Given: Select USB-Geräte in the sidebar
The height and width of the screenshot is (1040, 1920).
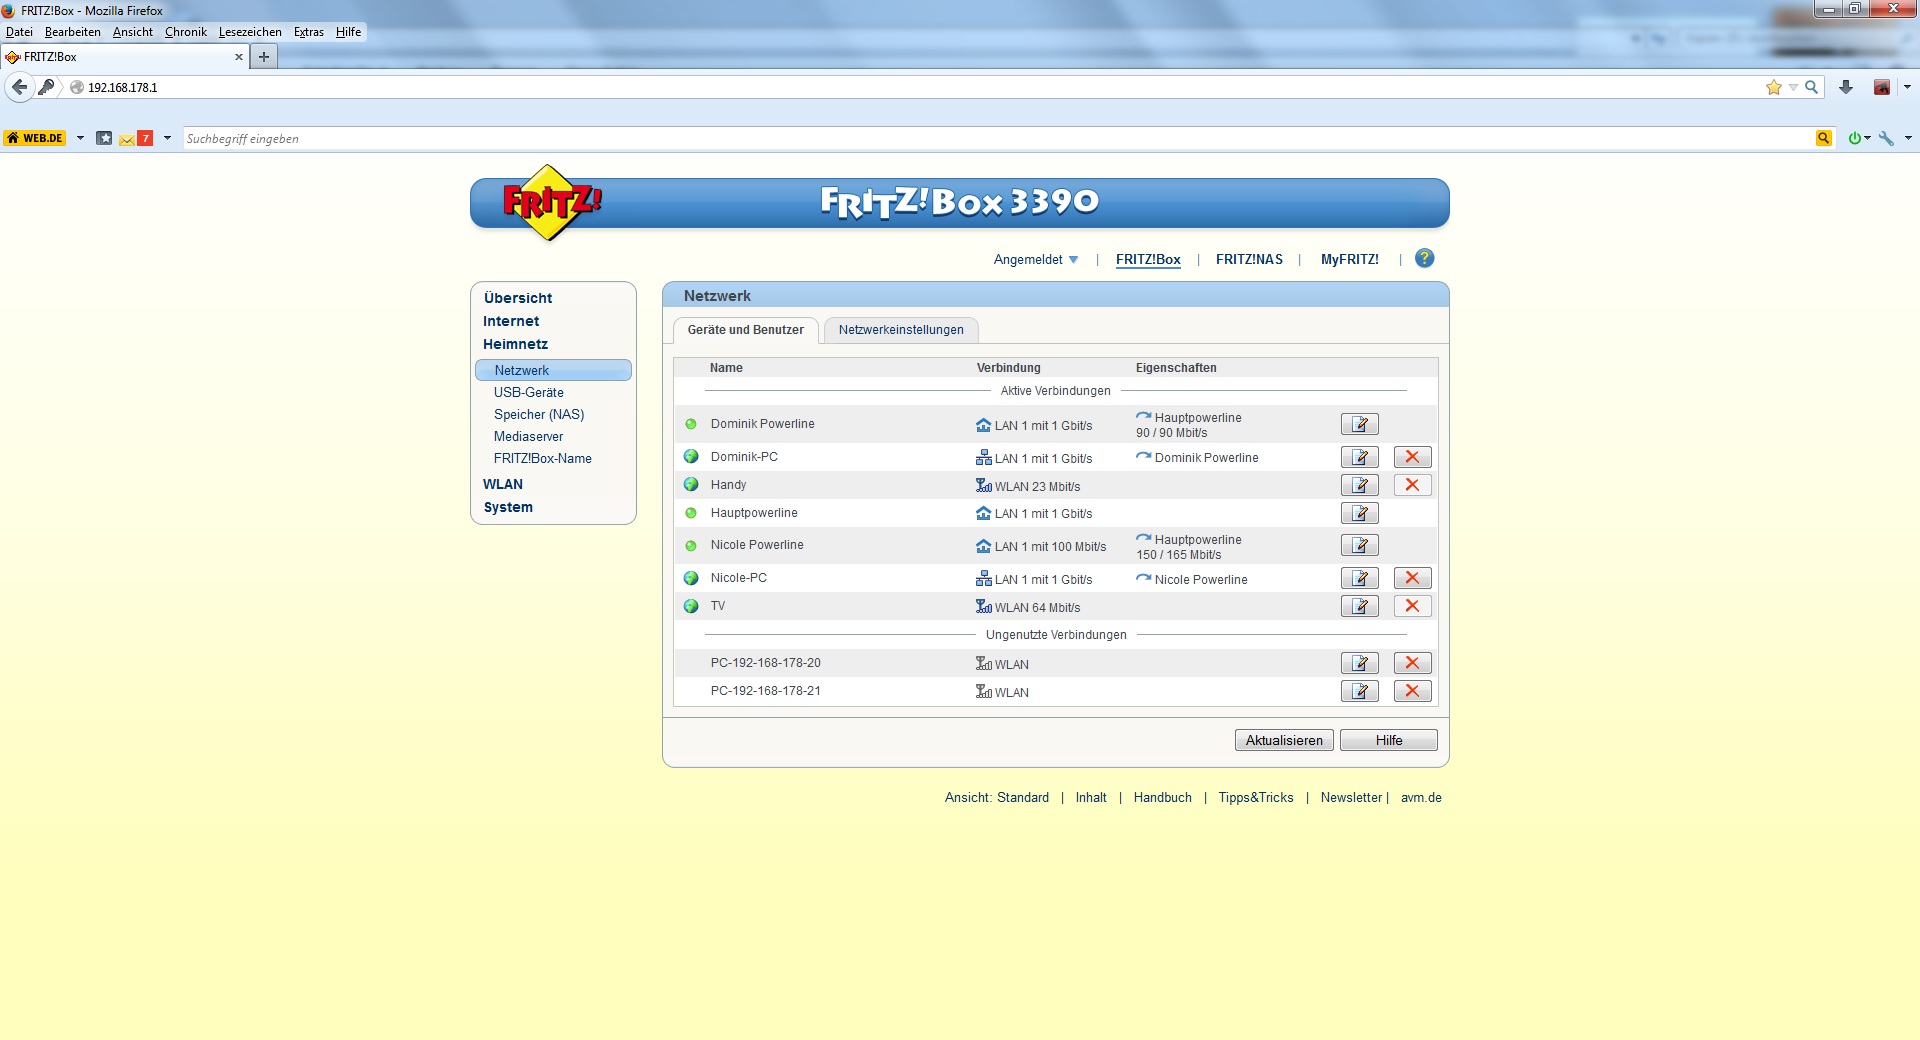Looking at the screenshot, I should [x=529, y=392].
